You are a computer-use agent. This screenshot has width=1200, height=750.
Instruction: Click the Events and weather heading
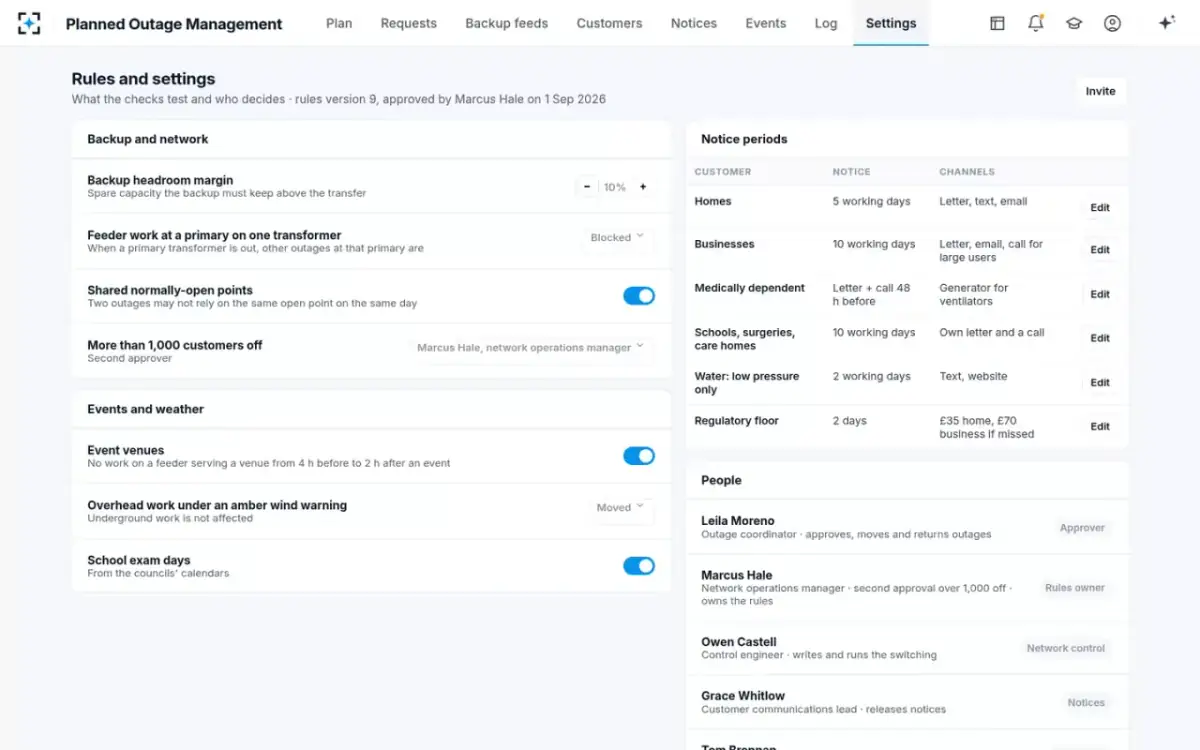146,409
